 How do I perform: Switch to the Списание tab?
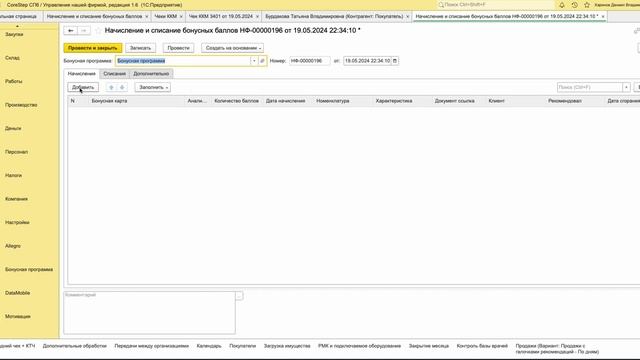tap(114, 74)
